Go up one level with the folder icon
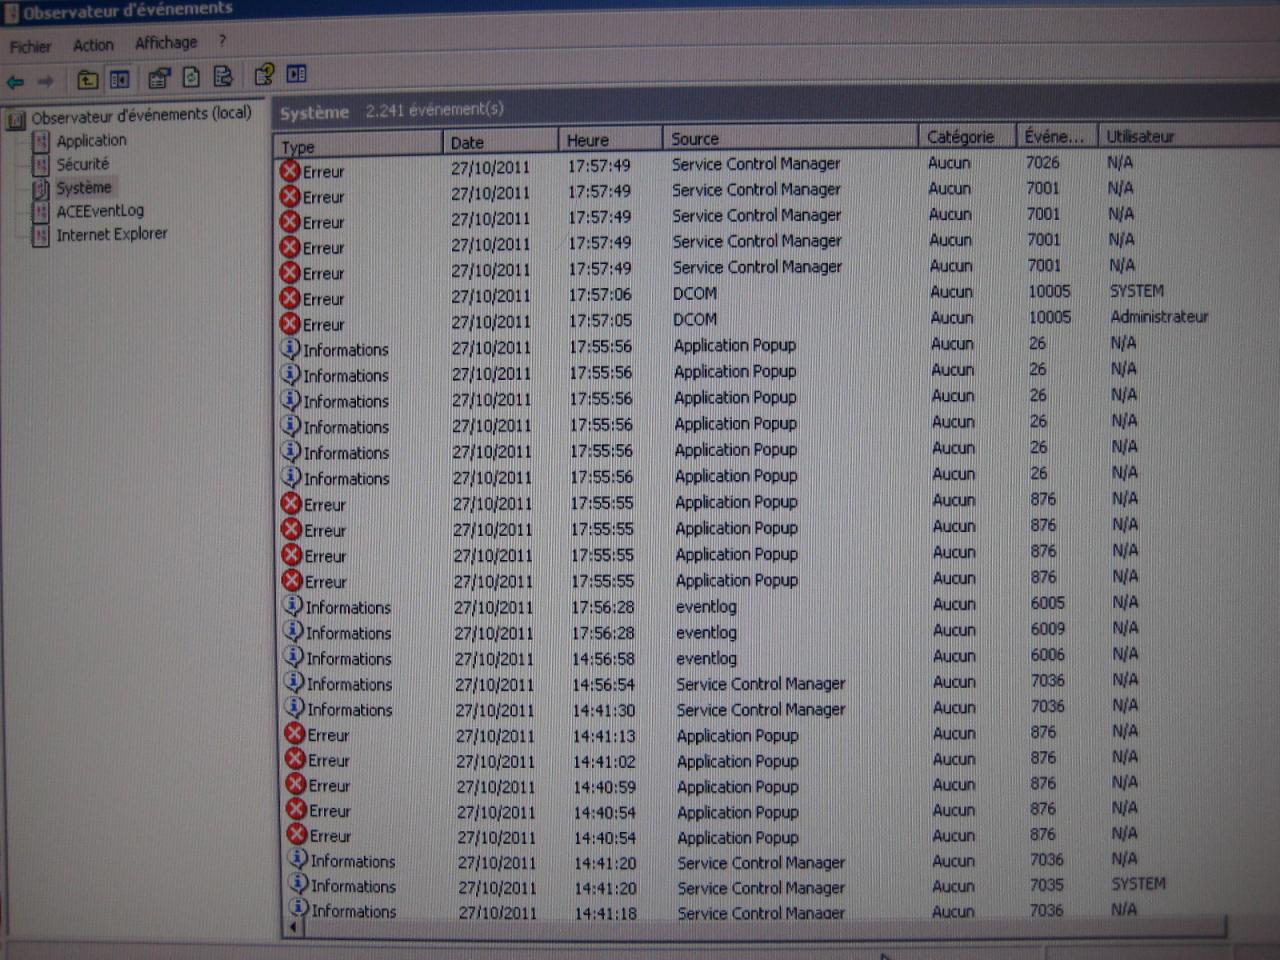This screenshot has height=960, width=1280. pyautogui.click(x=88, y=79)
